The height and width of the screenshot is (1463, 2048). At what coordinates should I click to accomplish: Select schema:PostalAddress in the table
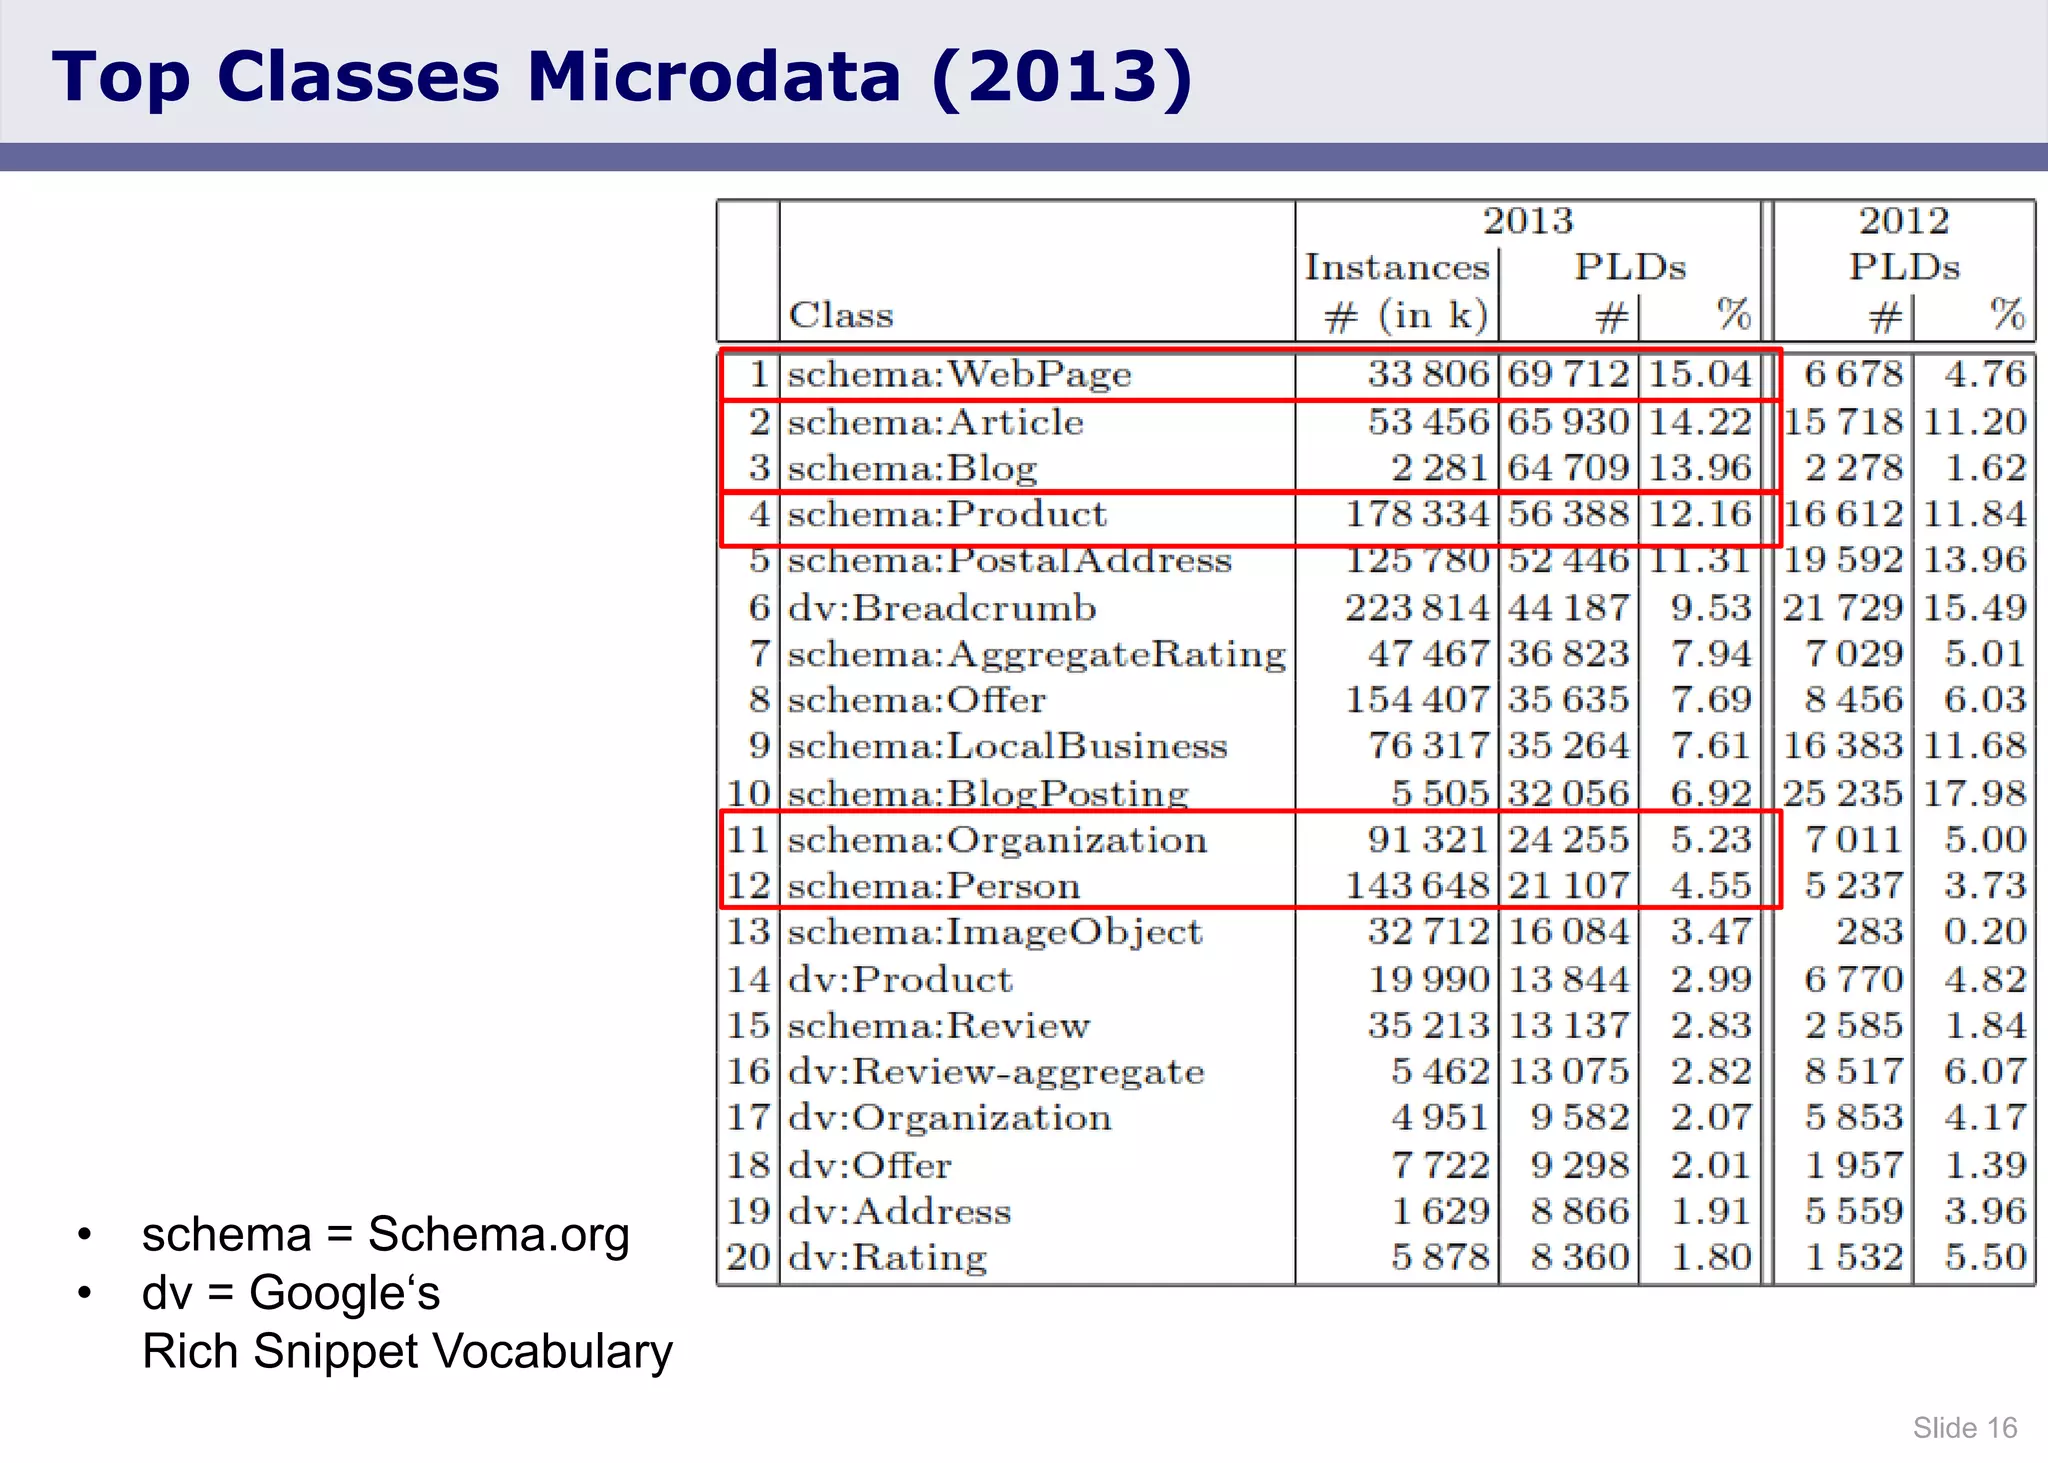tap(1009, 560)
